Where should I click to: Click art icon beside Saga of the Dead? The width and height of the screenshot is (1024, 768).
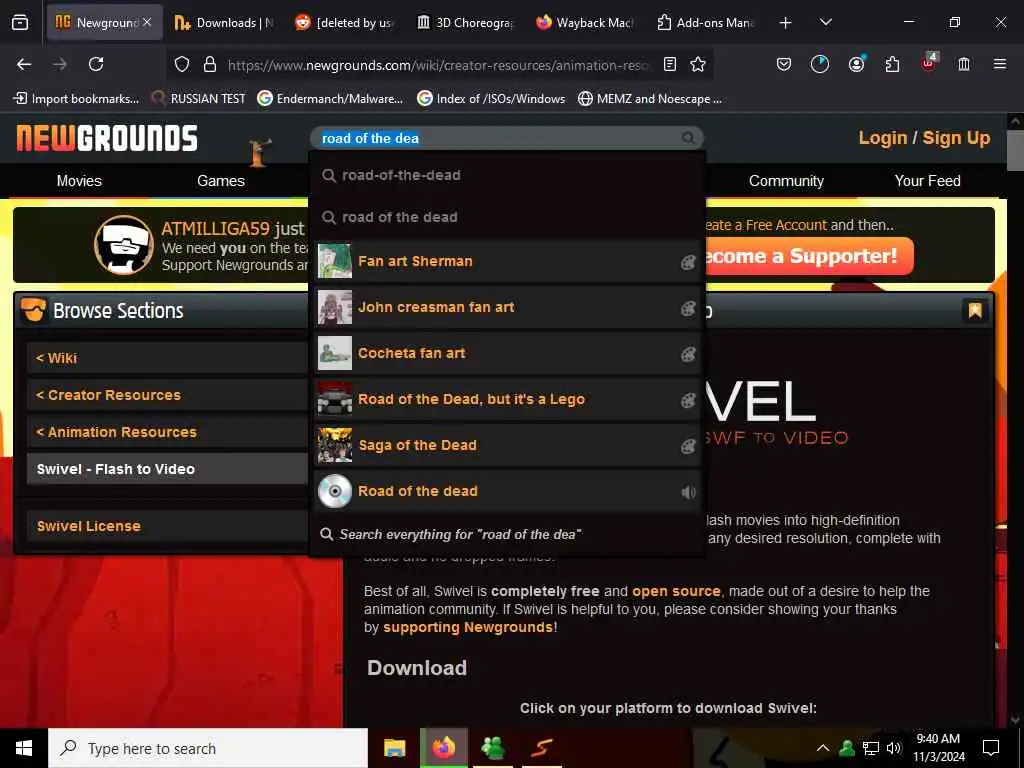pyautogui.click(x=688, y=446)
